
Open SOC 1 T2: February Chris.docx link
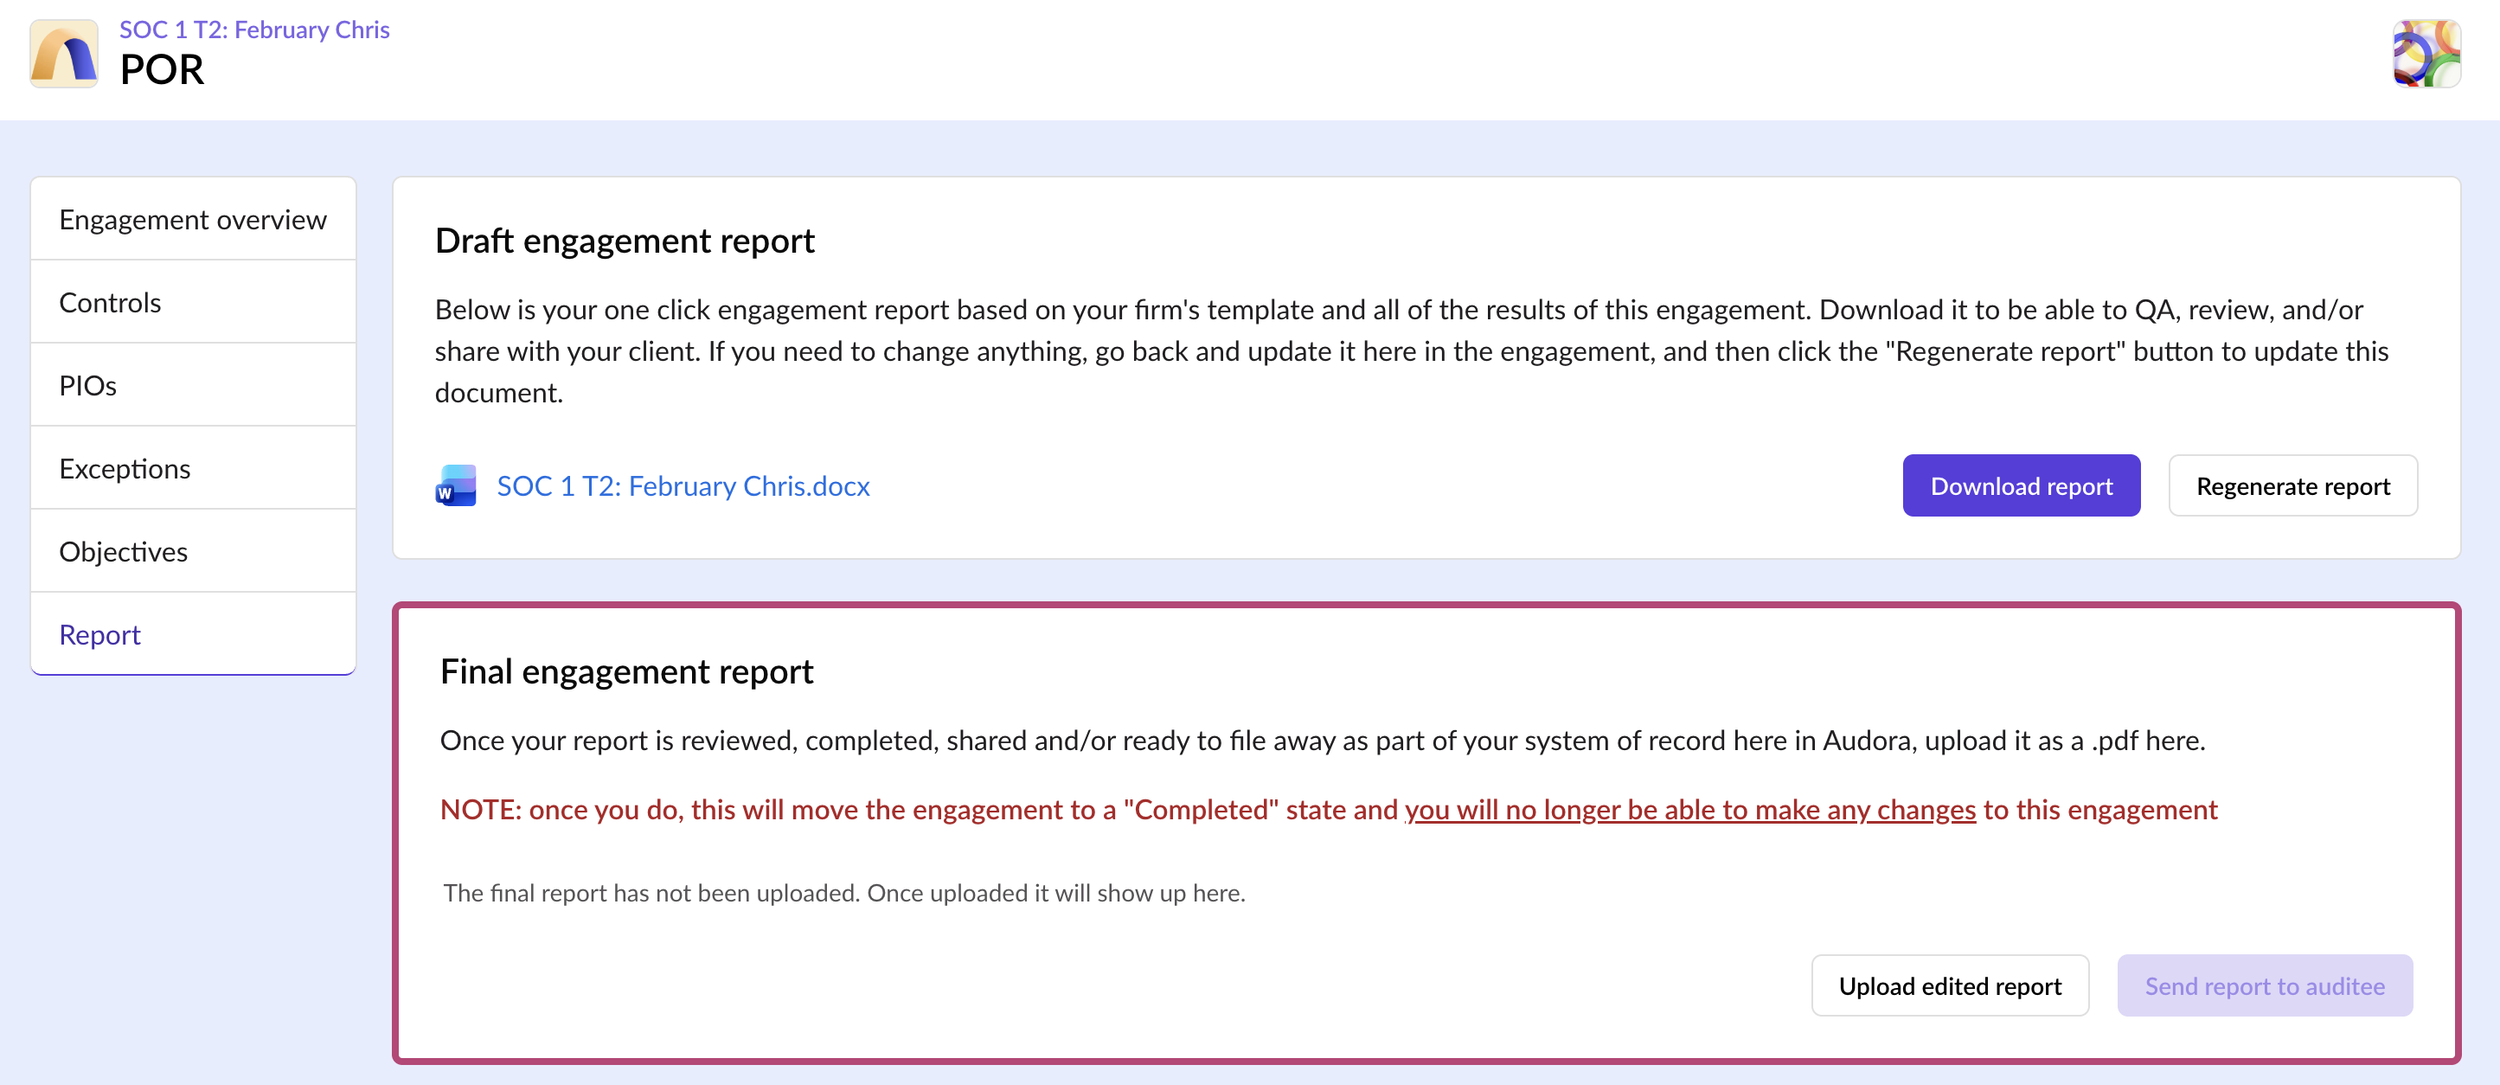(683, 486)
